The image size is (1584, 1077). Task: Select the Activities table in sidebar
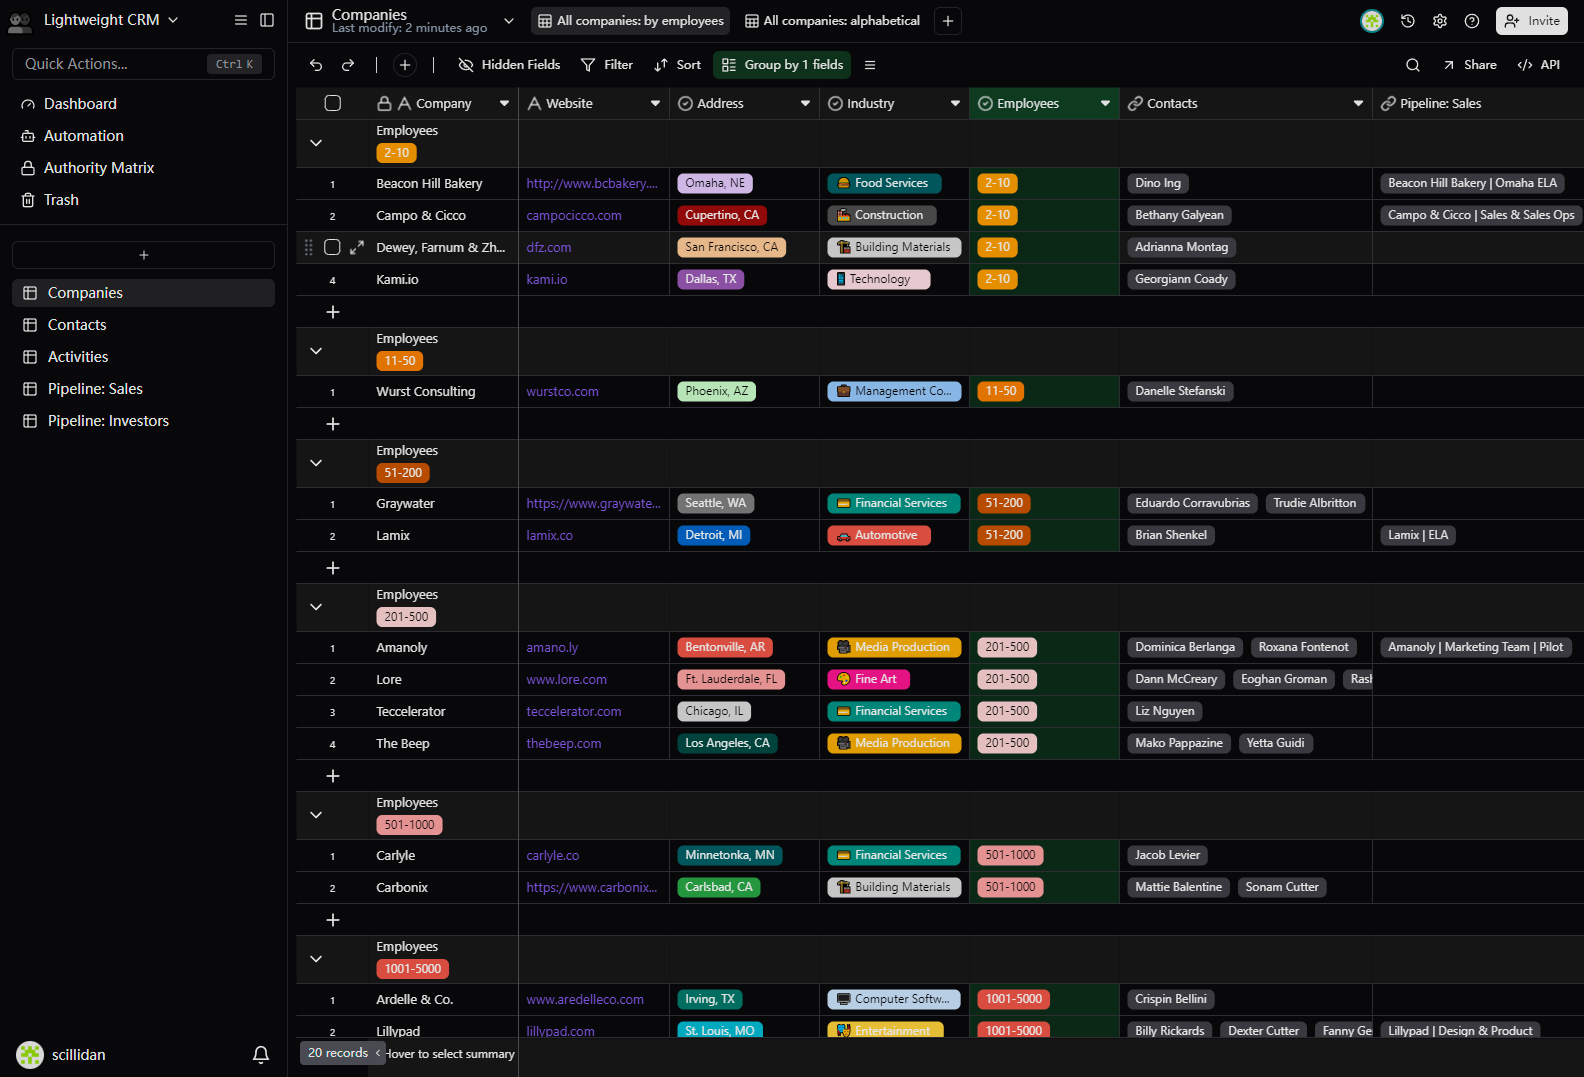[x=143, y=357]
